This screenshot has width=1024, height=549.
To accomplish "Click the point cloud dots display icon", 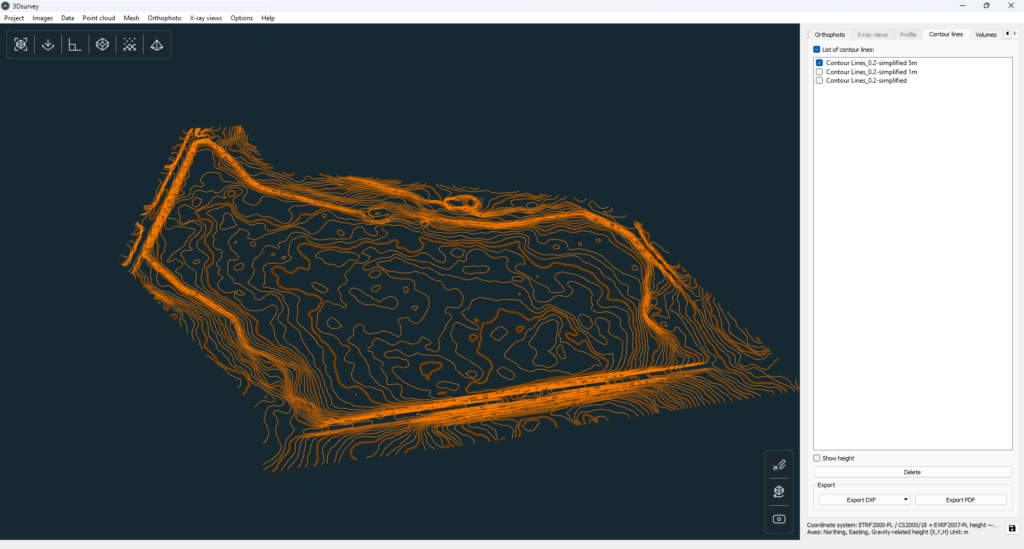I will (x=129, y=44).
